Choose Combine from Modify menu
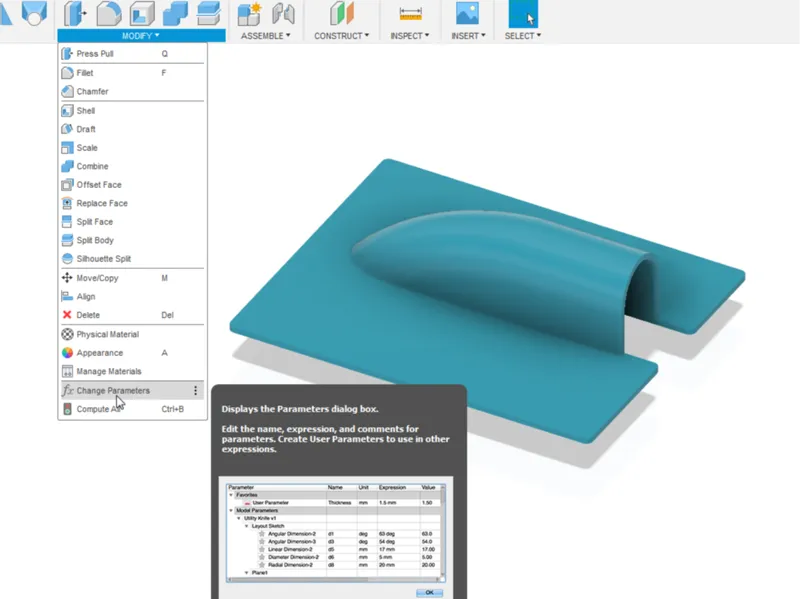The width and height of the screenshot is (800, 599). click(x=132, y=166)
